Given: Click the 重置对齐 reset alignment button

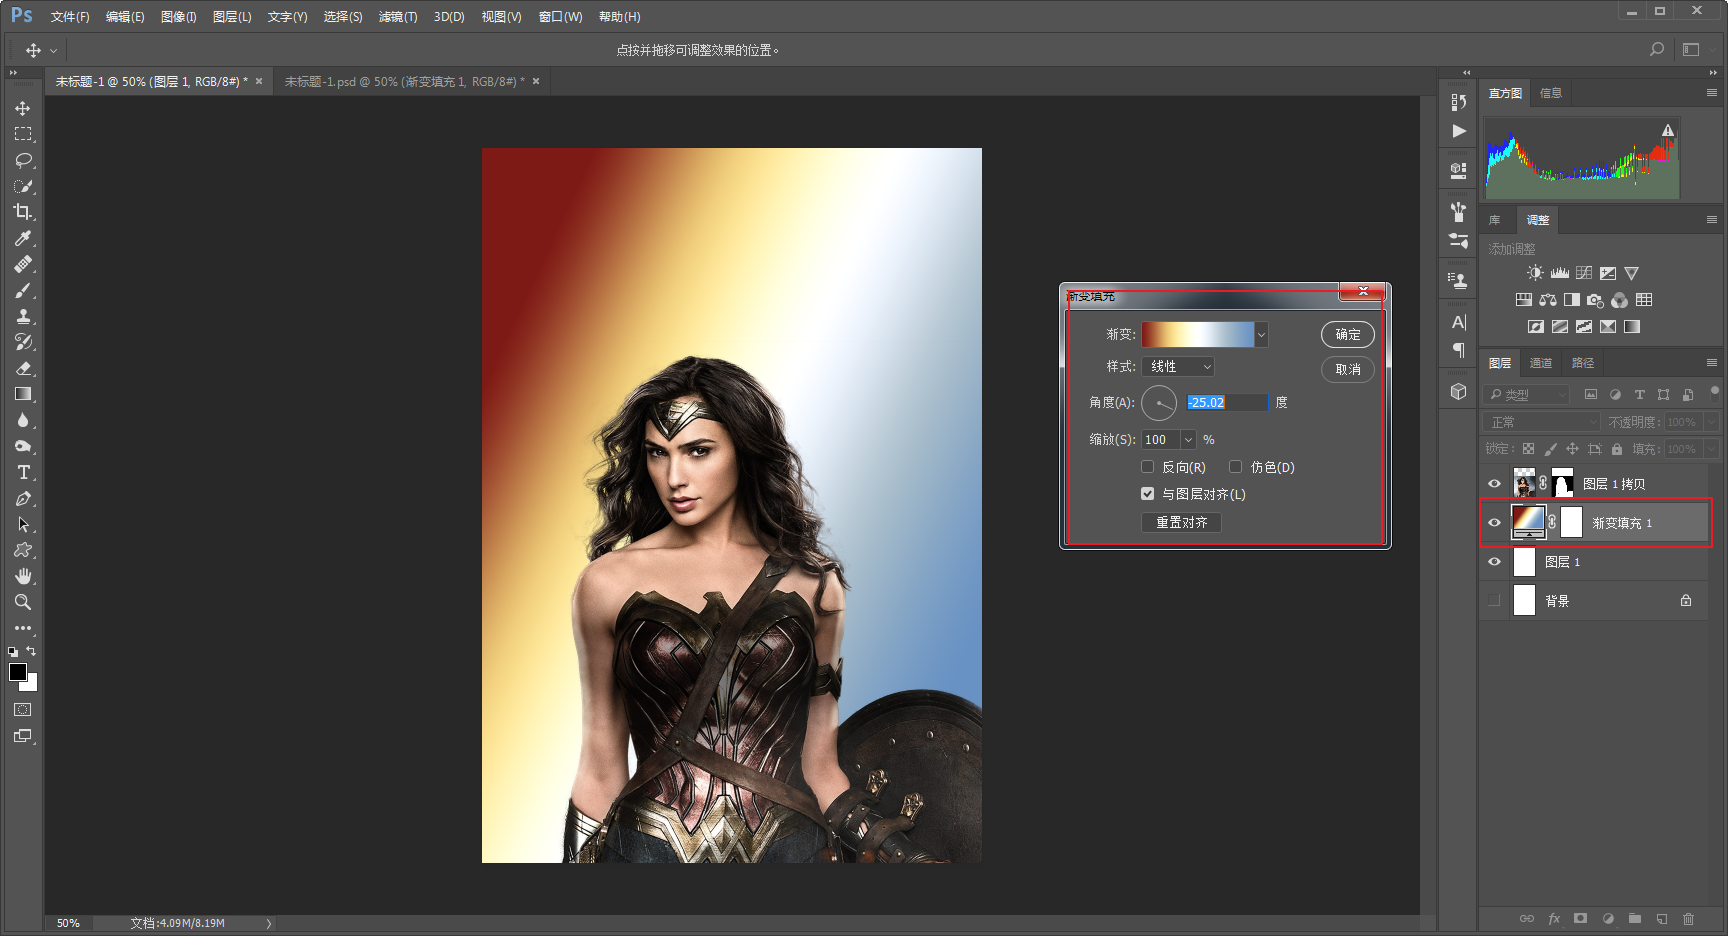Looking at the screenshot, I should [x=1182, y=522].
